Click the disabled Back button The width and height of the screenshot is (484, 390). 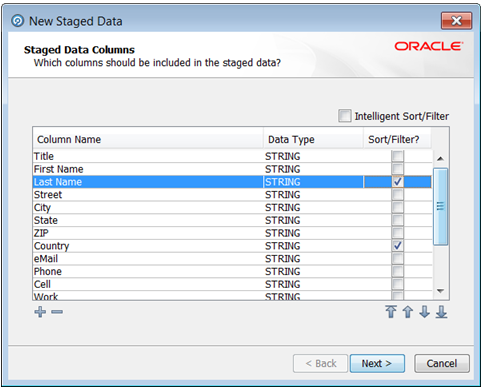point(320,363)
